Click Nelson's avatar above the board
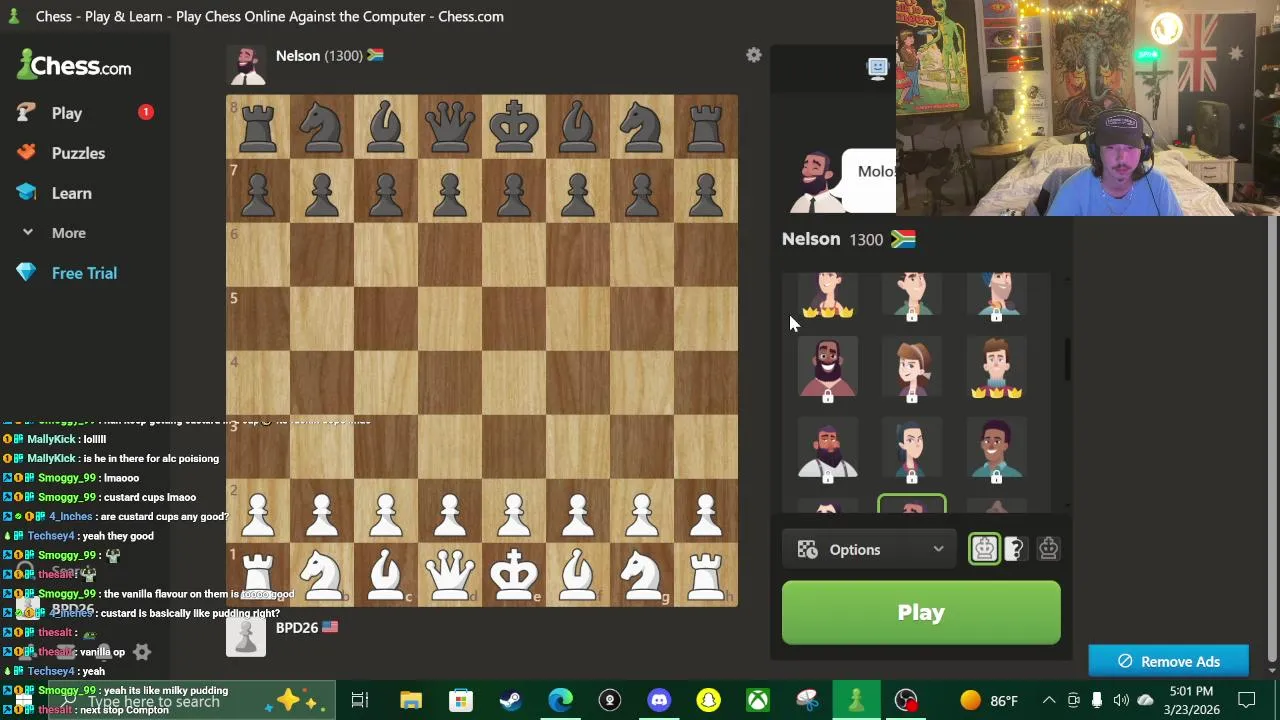Viewport: 1280px width, 720px height. coord(246,65)
